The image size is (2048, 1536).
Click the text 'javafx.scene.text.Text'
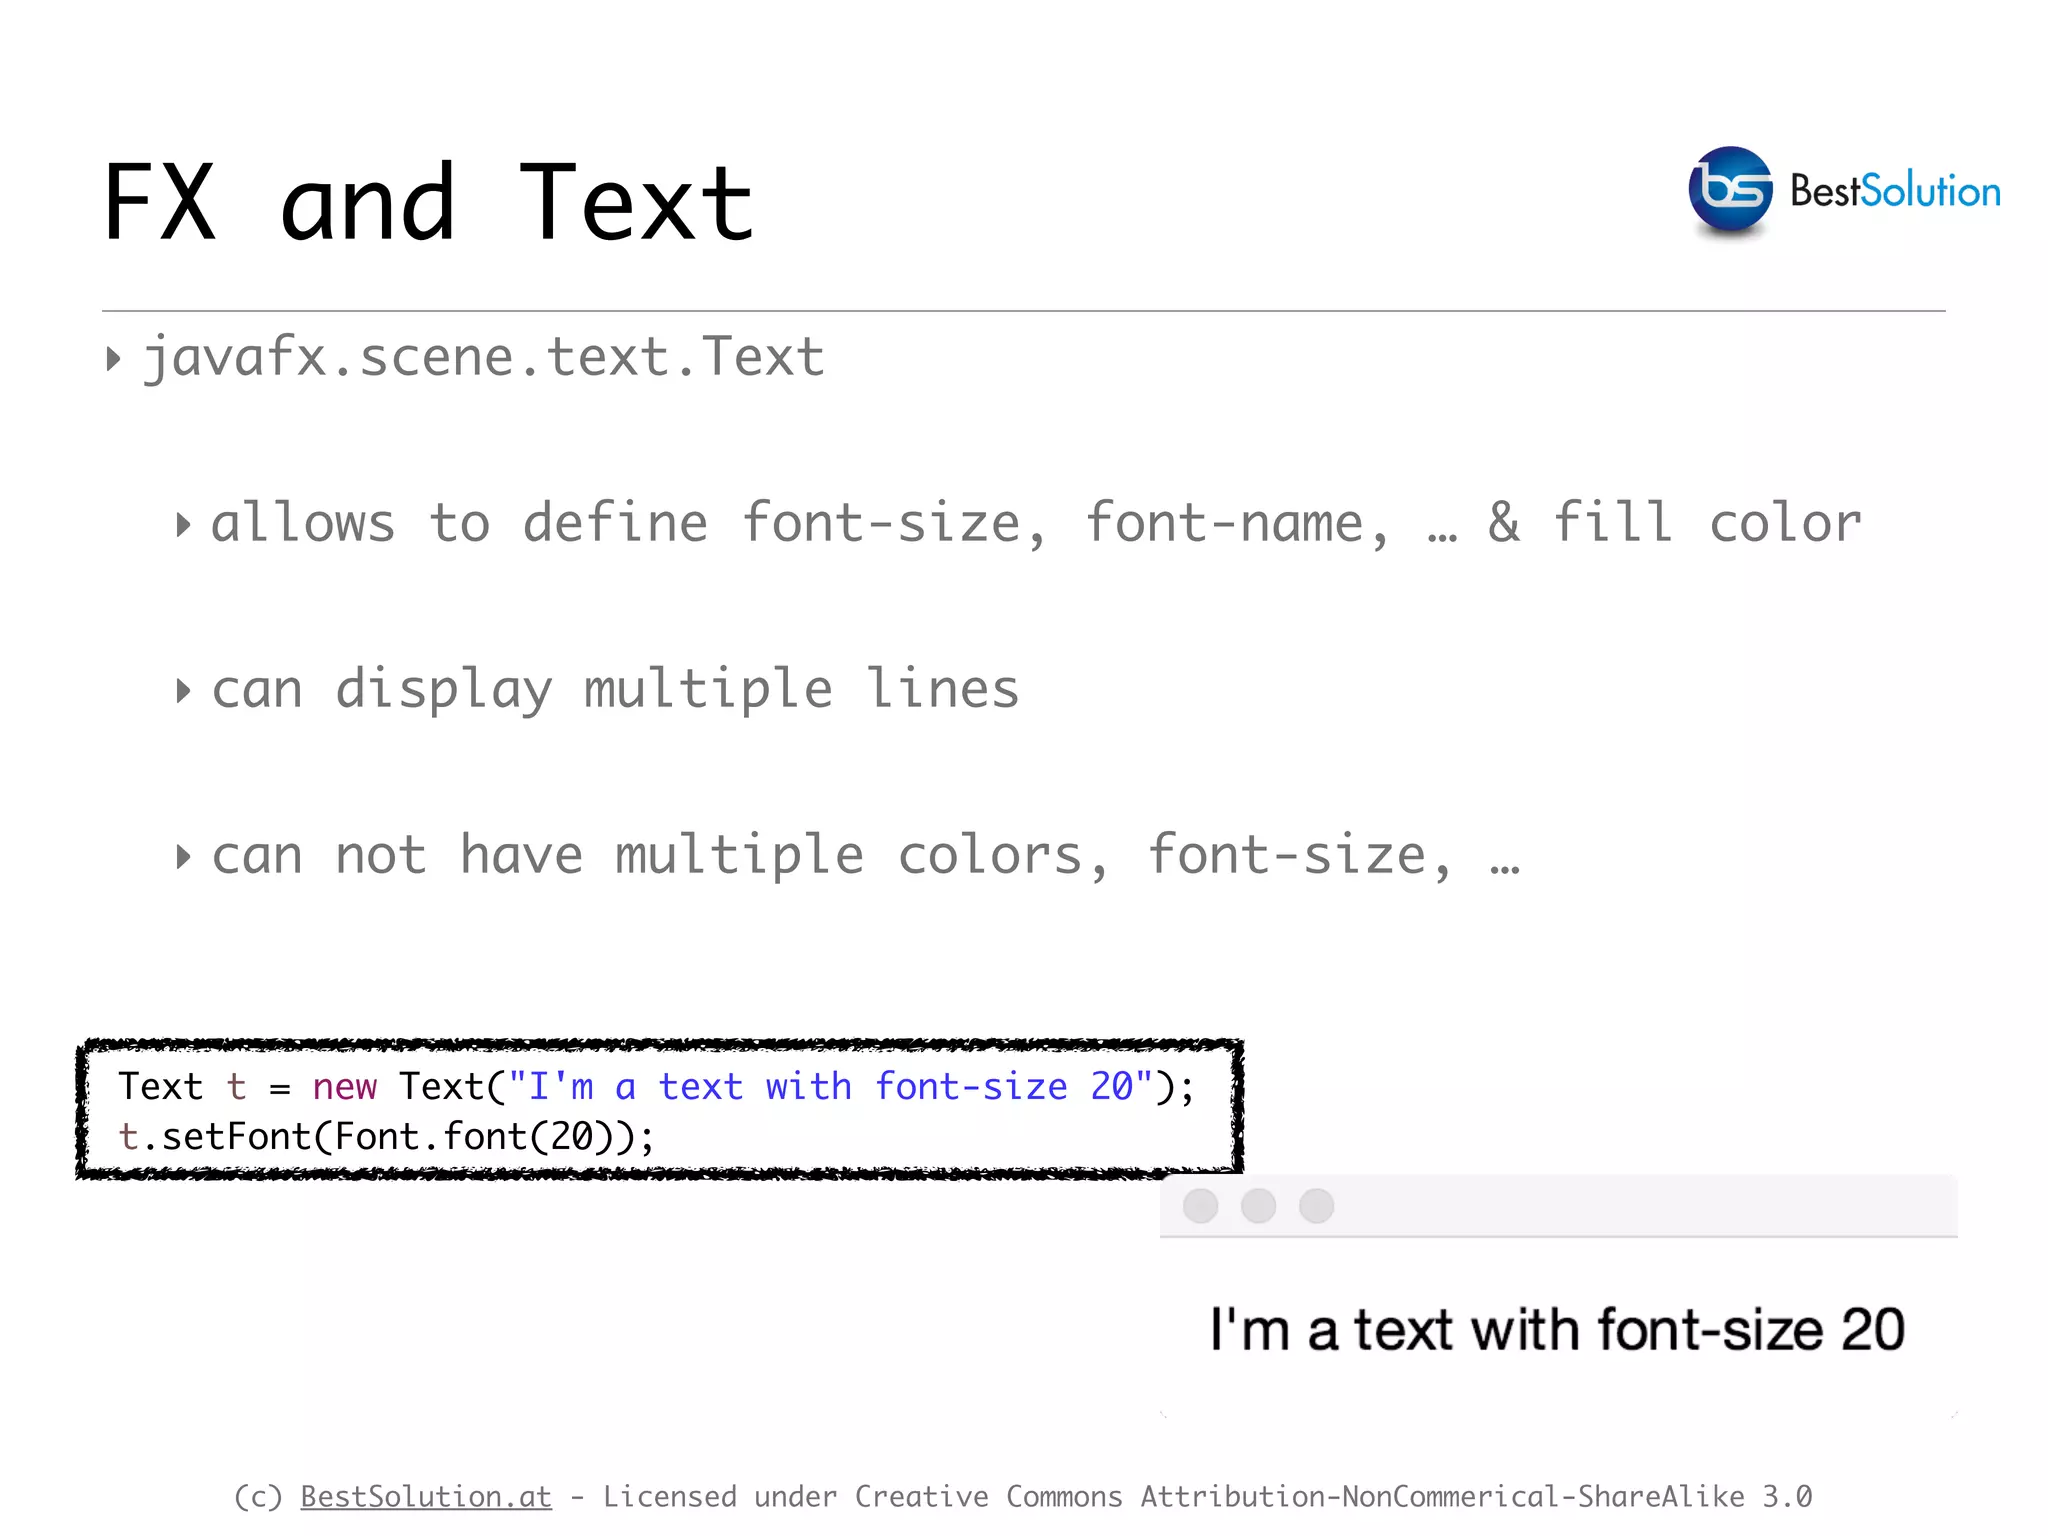coord(484,357)
